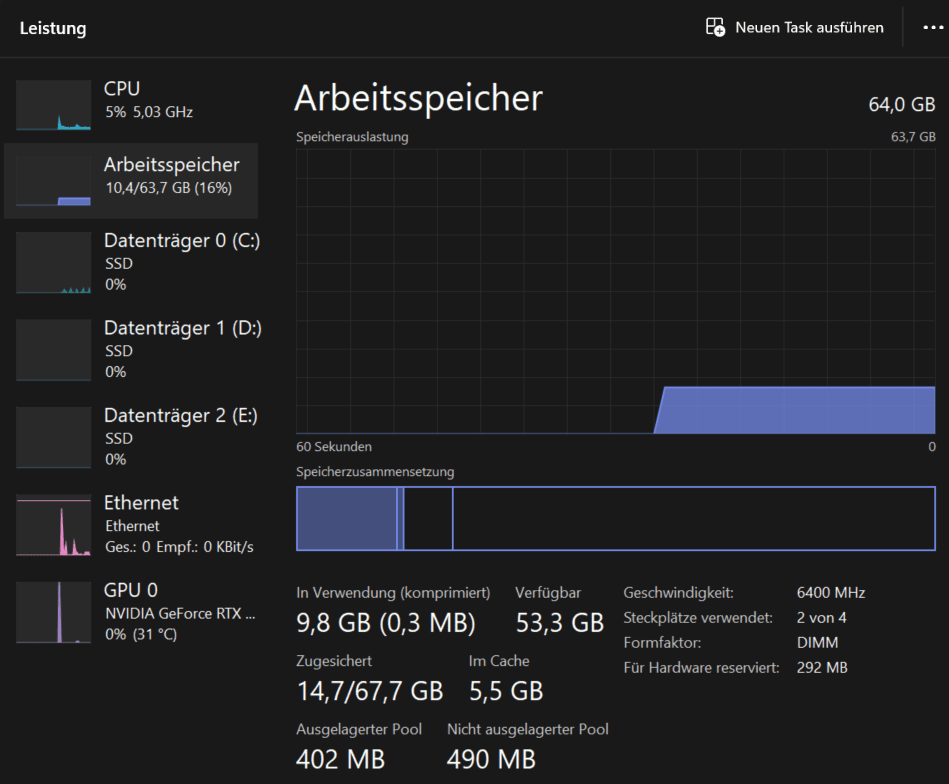949x784 pixels.
Task: Select Datenträger 1 (D:) in sidebar
Action: click(182, 328)
